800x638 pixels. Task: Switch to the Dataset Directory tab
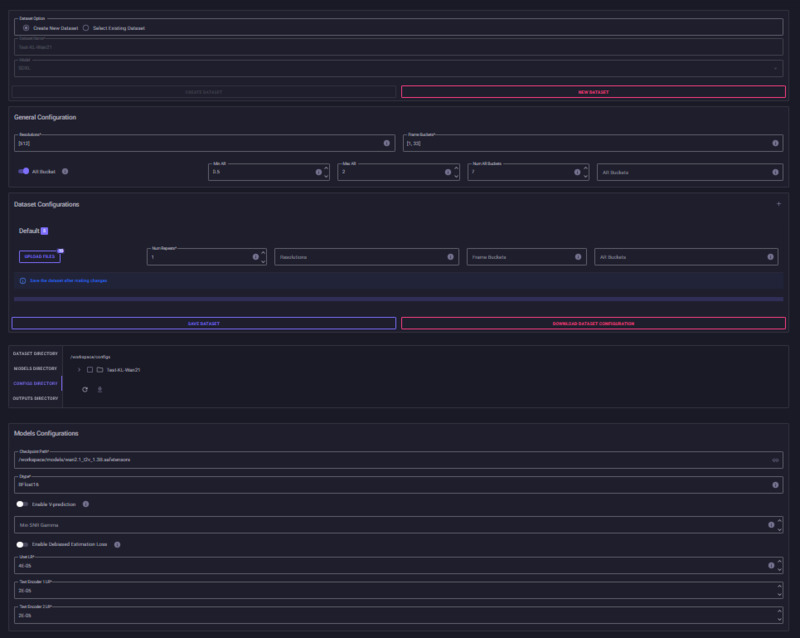pyautogui.click(x=35, y=354)
